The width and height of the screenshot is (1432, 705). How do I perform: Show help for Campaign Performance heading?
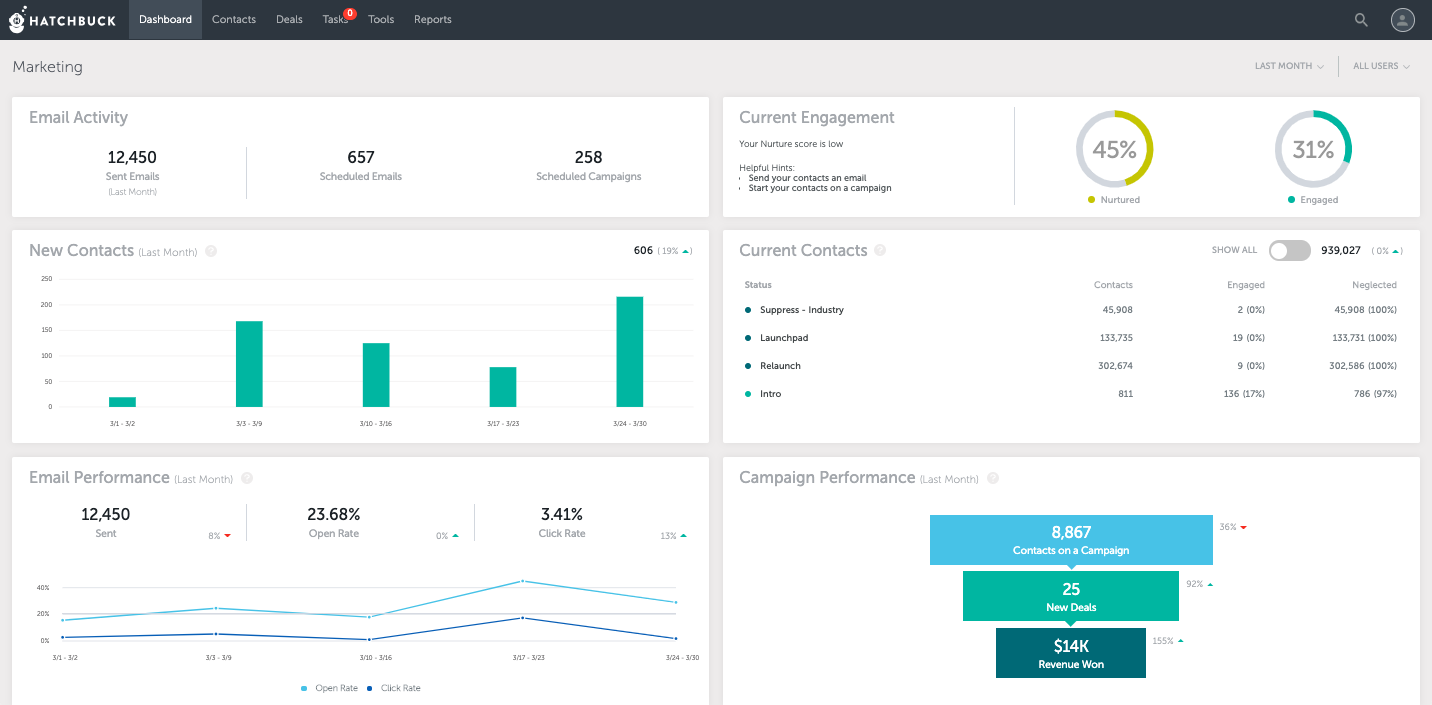click(993, 478)
